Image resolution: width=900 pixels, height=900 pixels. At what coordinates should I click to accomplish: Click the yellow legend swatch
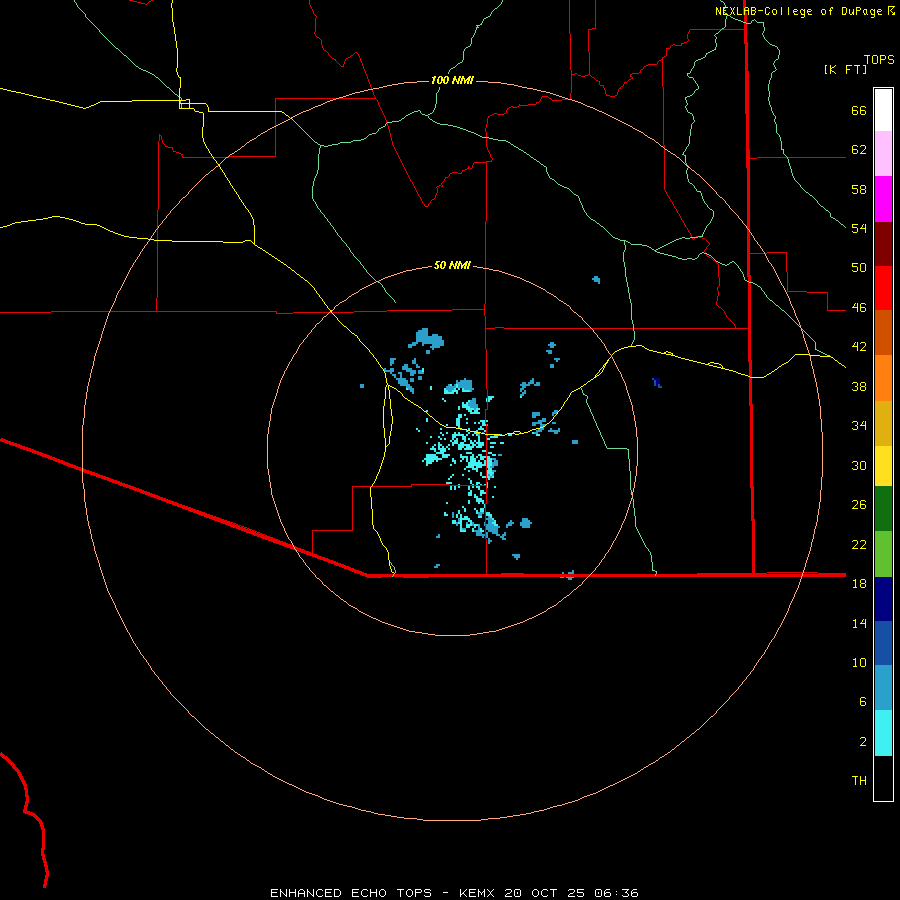[883, 466]
